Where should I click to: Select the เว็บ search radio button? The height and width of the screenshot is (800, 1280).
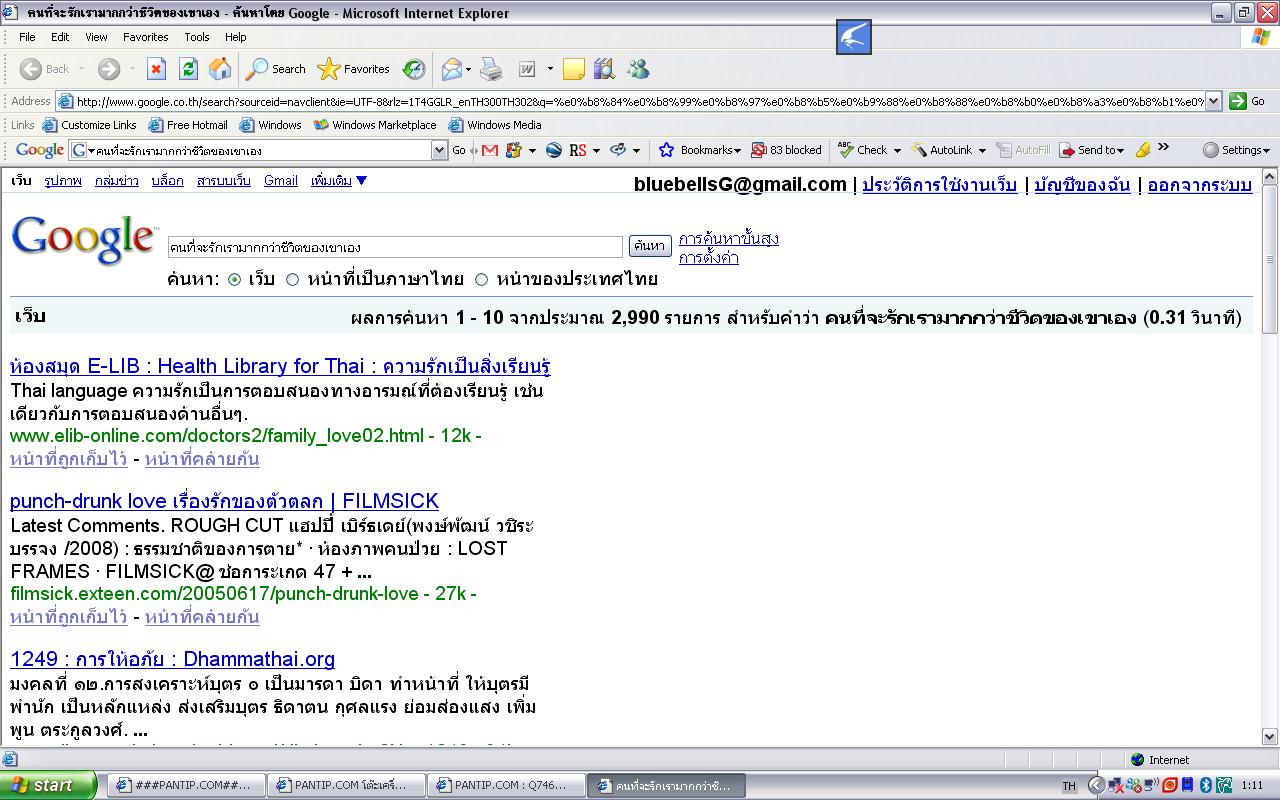point(235,279)
